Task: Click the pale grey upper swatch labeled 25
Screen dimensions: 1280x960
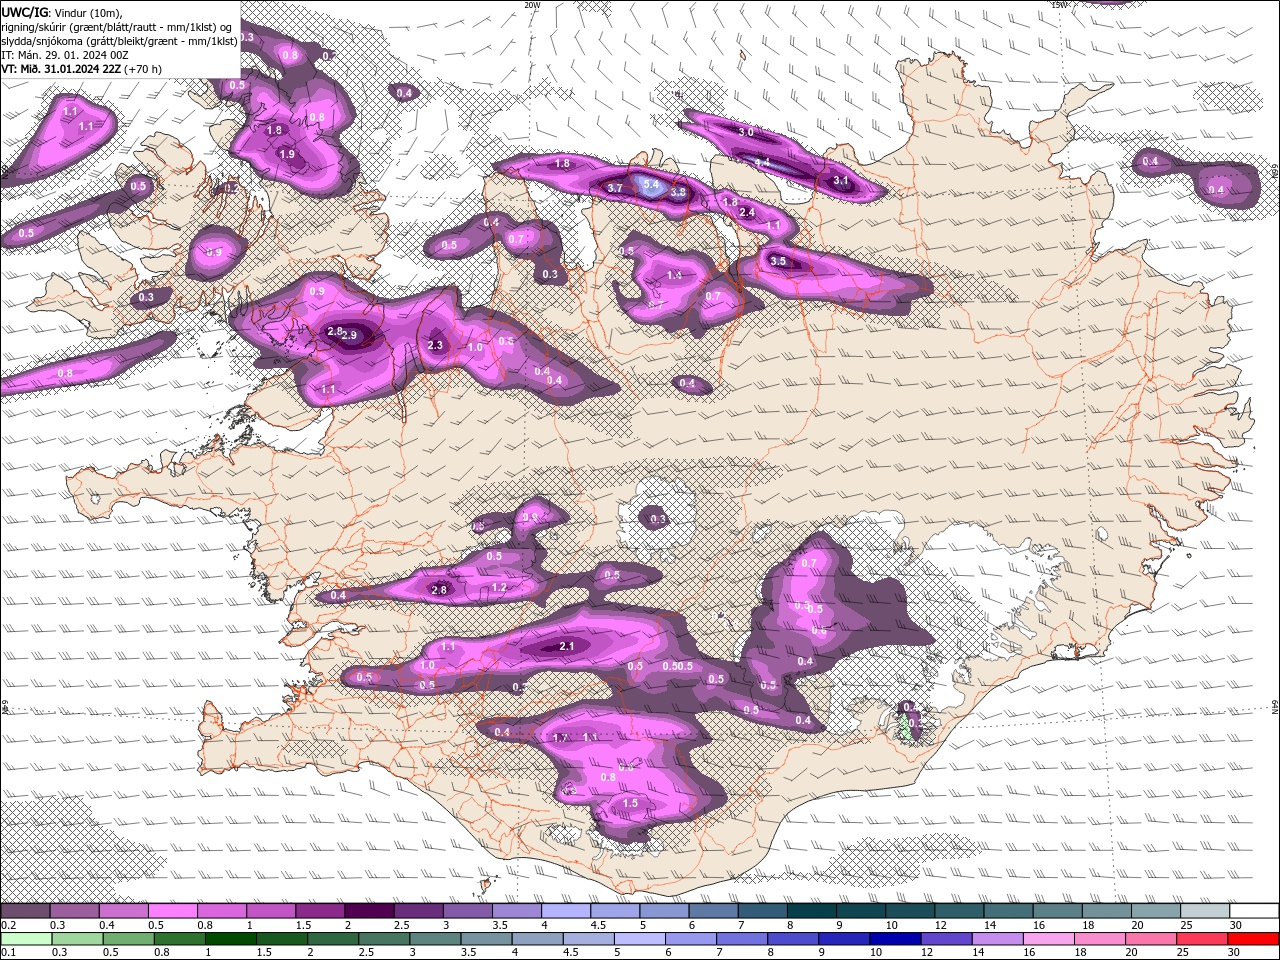Action: click(1205, 911)
